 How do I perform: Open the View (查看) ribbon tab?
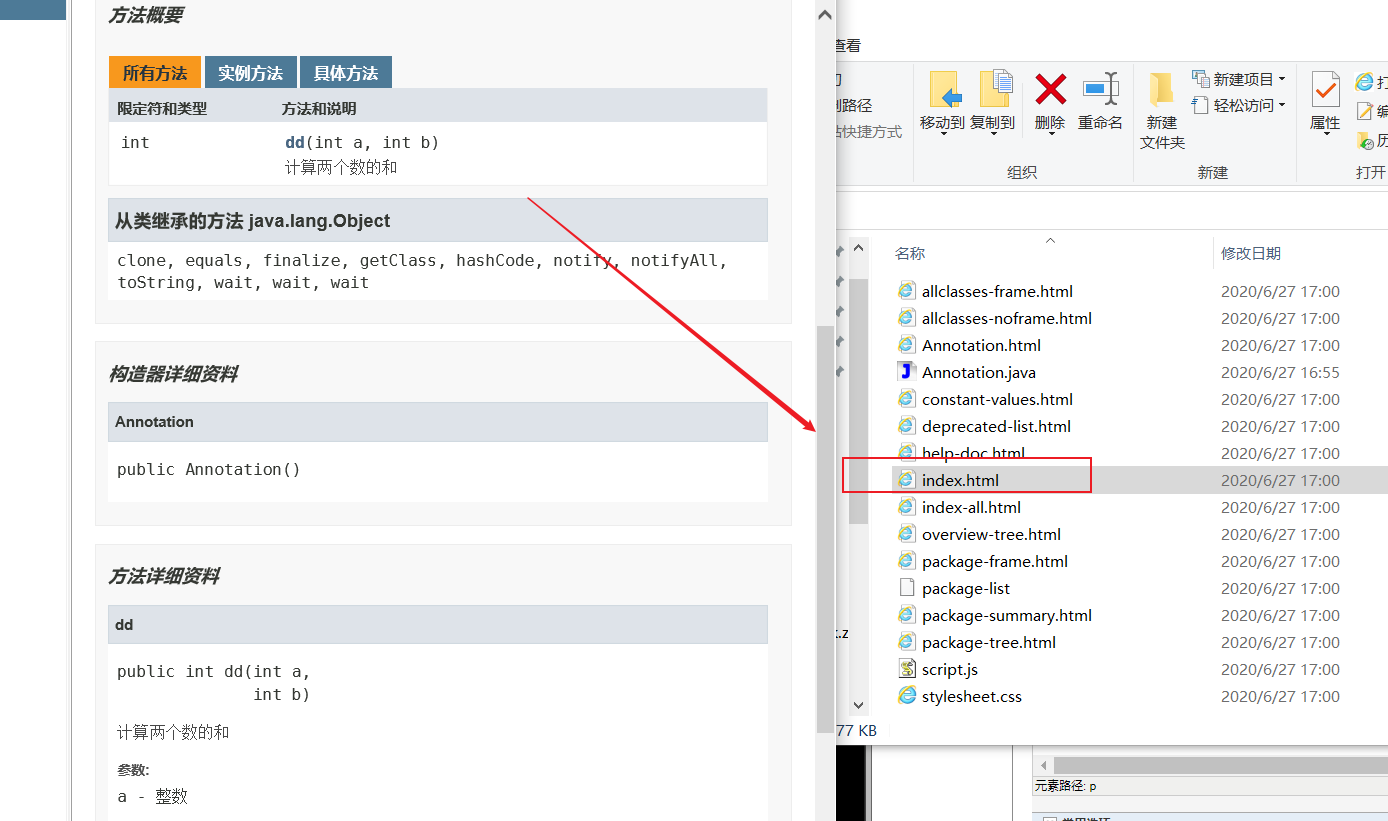[x=847, y=45]
